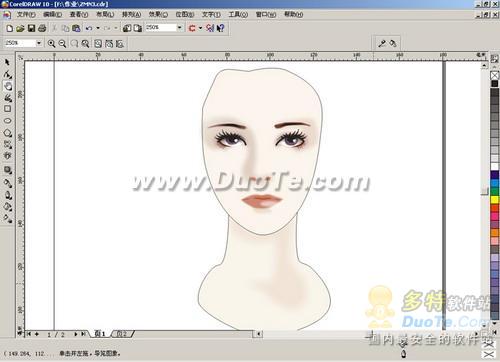
Task: Click the horizontal scrollbar left arrow
Action: tap(258, 334)
